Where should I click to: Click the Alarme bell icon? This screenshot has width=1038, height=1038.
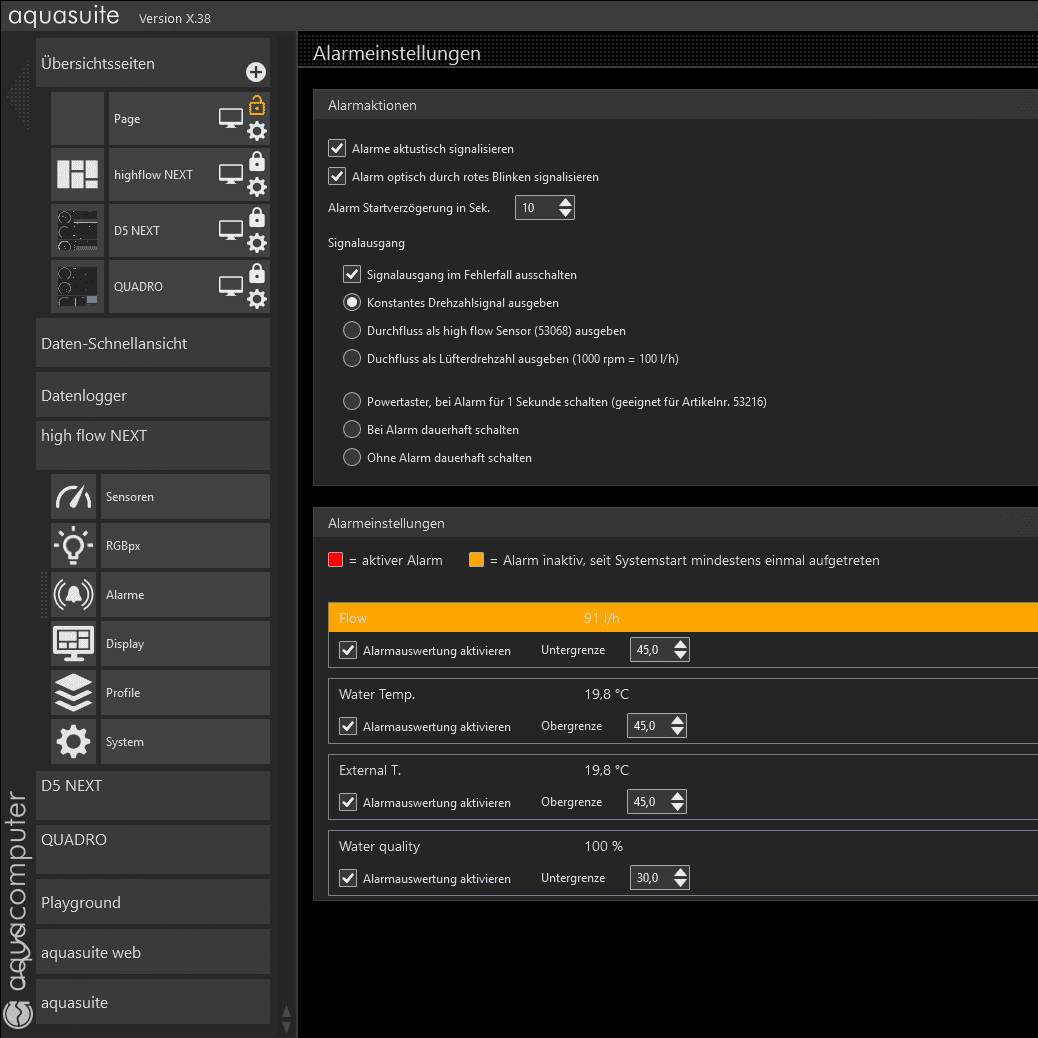[x=73, y=594]
